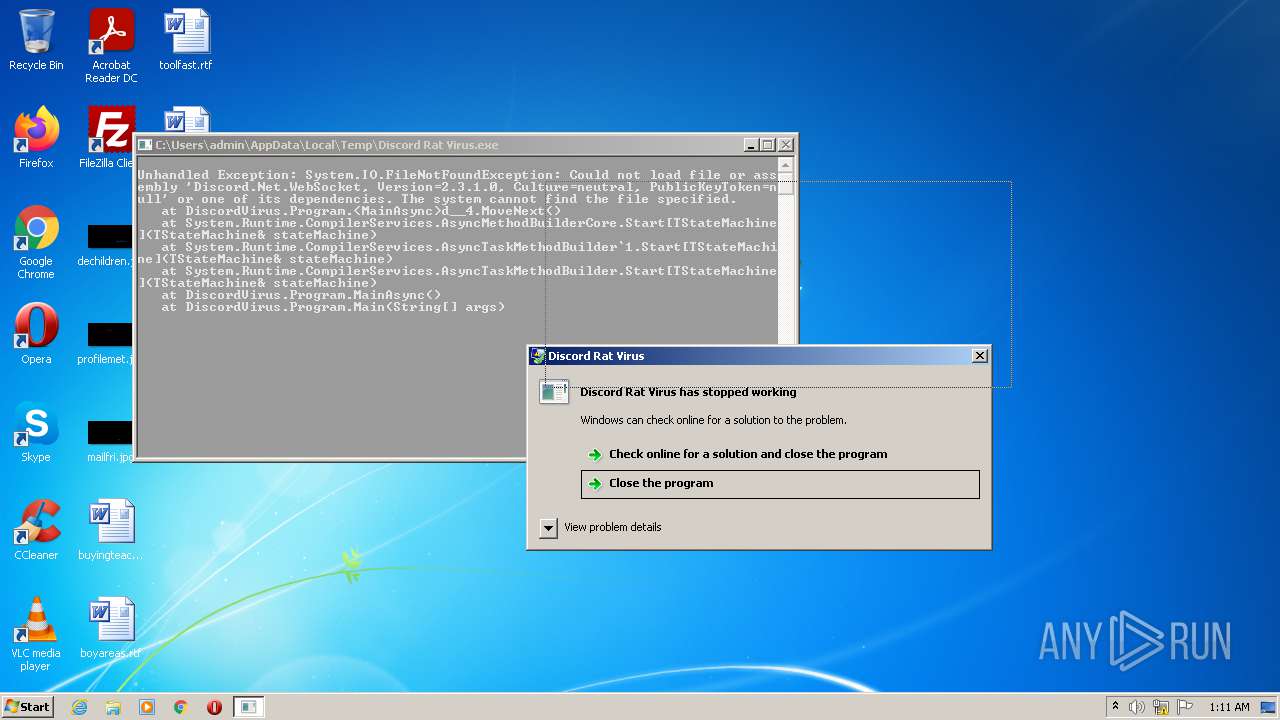The height and width of the screenshot is (720, 1280).
Task: Click the 'Unhandled Exception' console line
Action: 457,175
